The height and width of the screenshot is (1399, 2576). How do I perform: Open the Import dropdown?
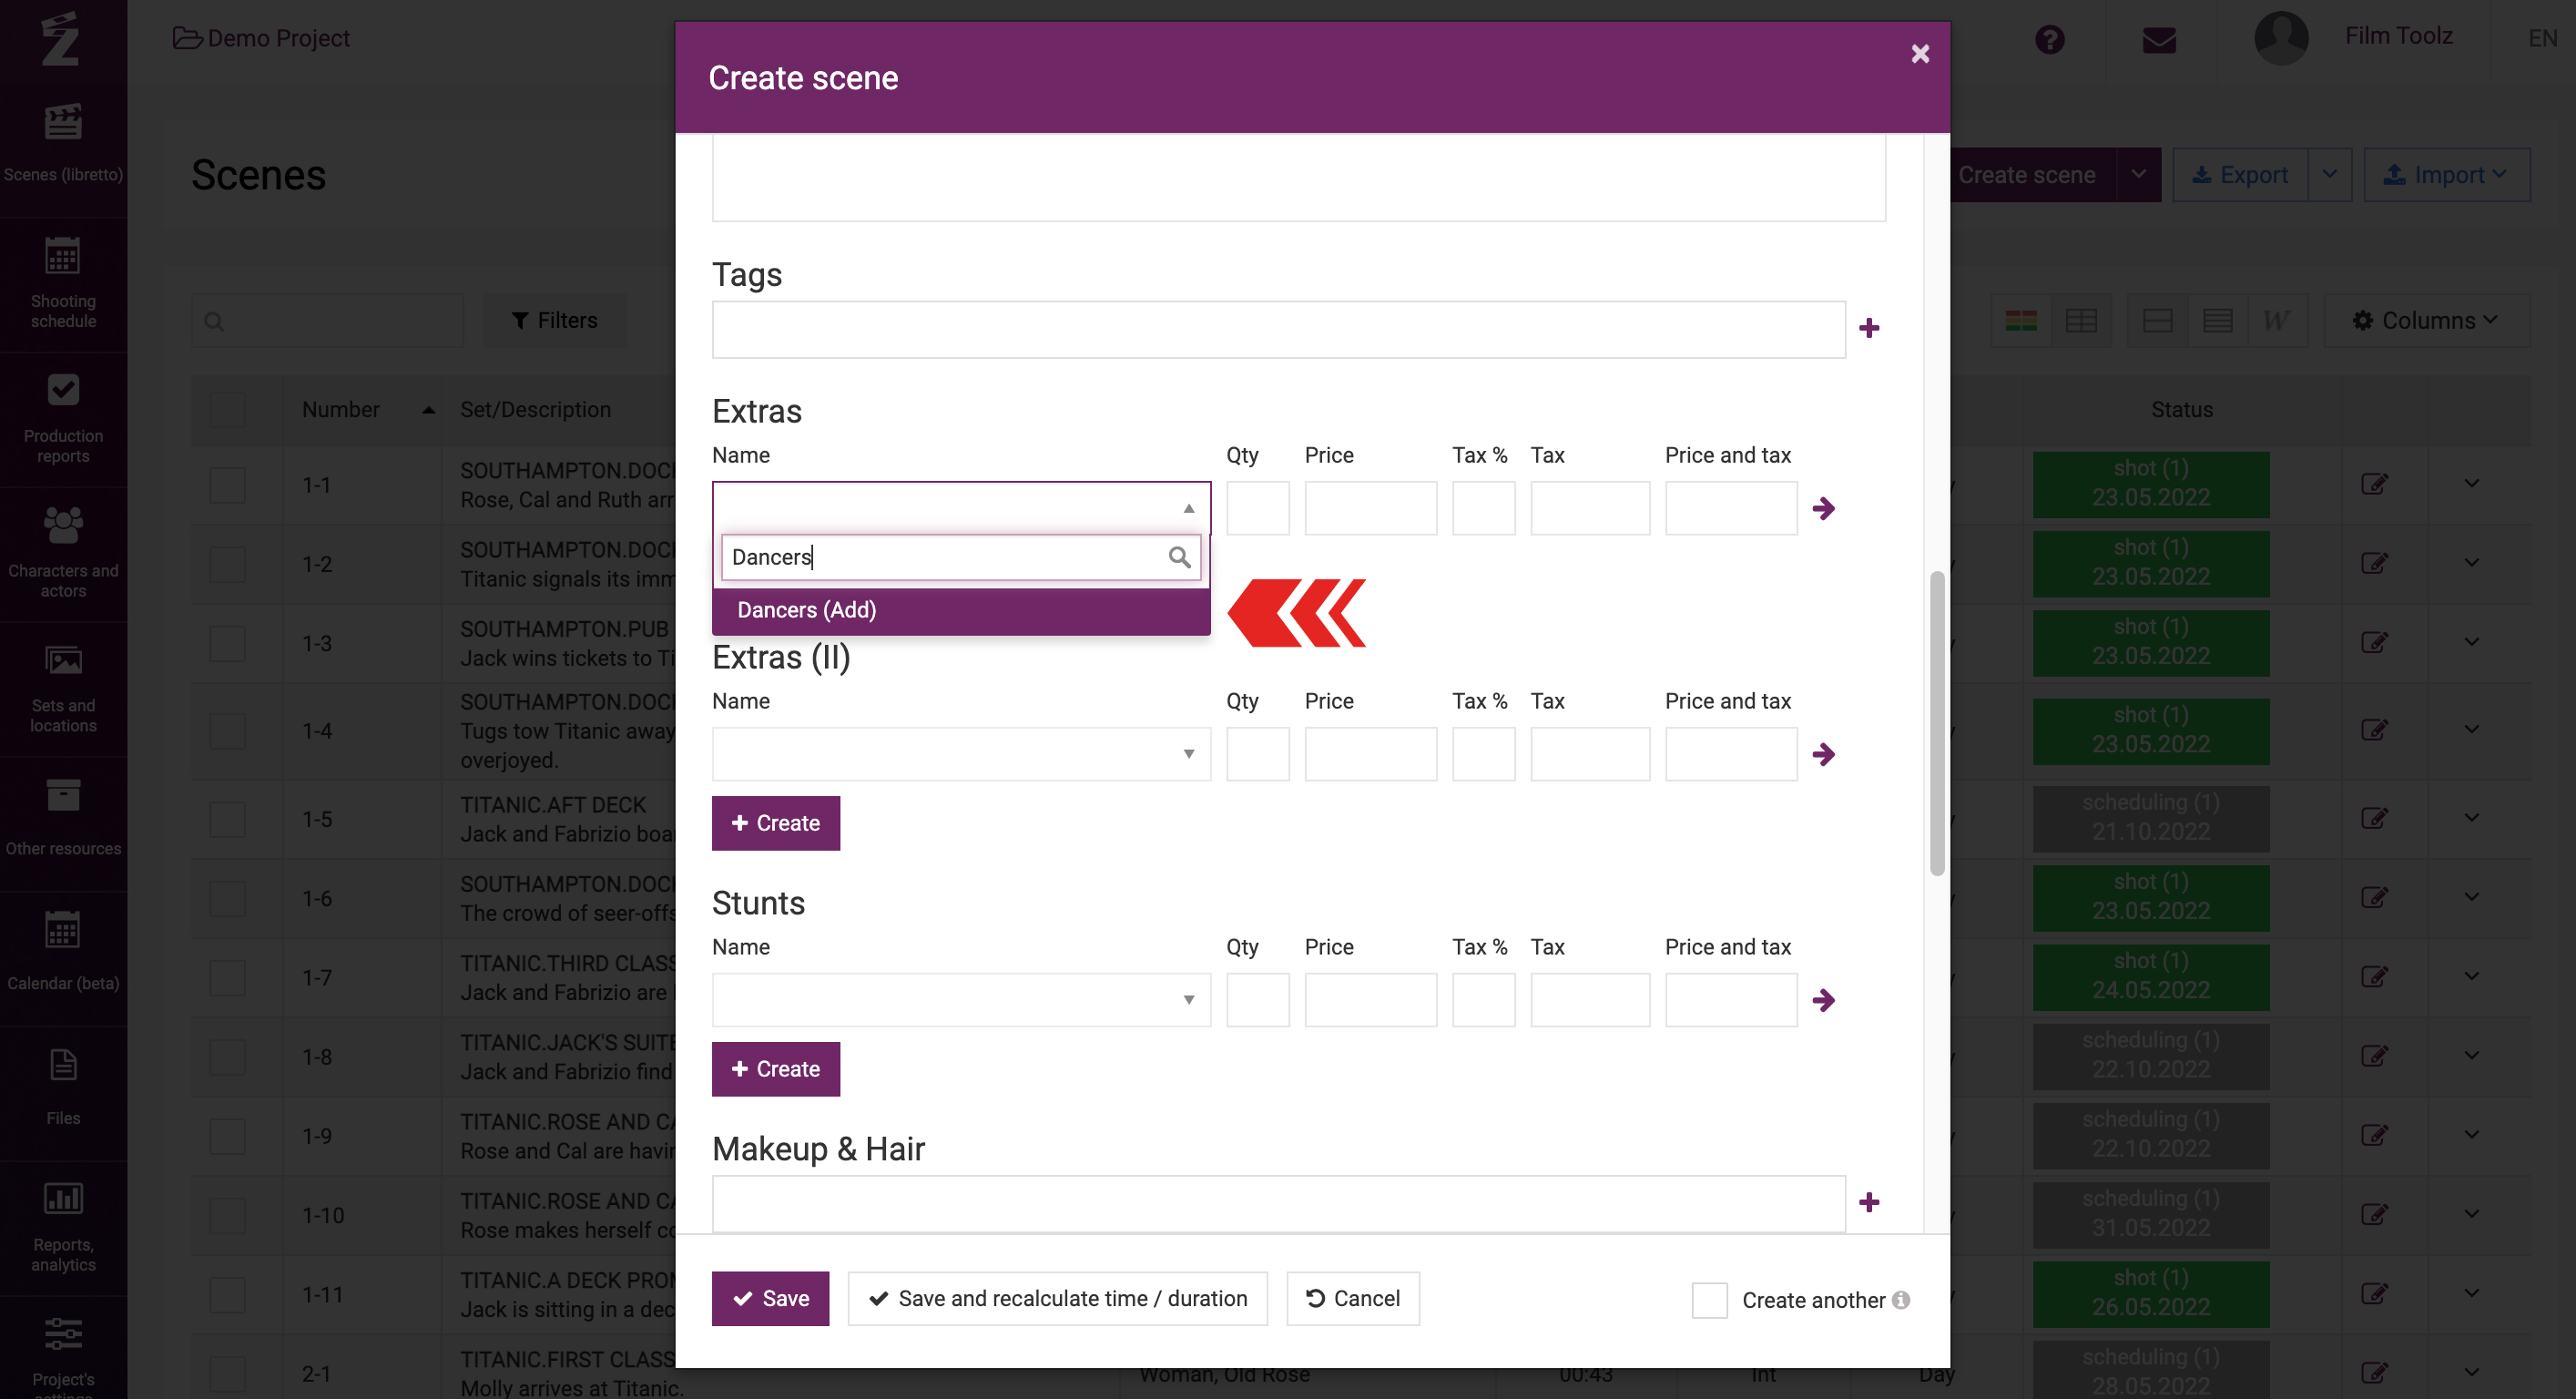[x=2446, y=175]
